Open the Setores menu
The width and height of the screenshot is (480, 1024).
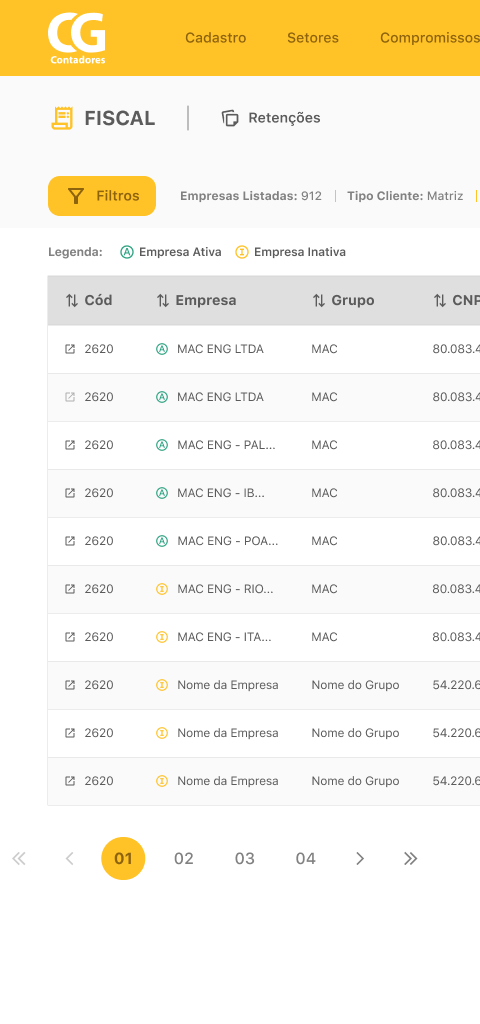[x=313, y=38]
